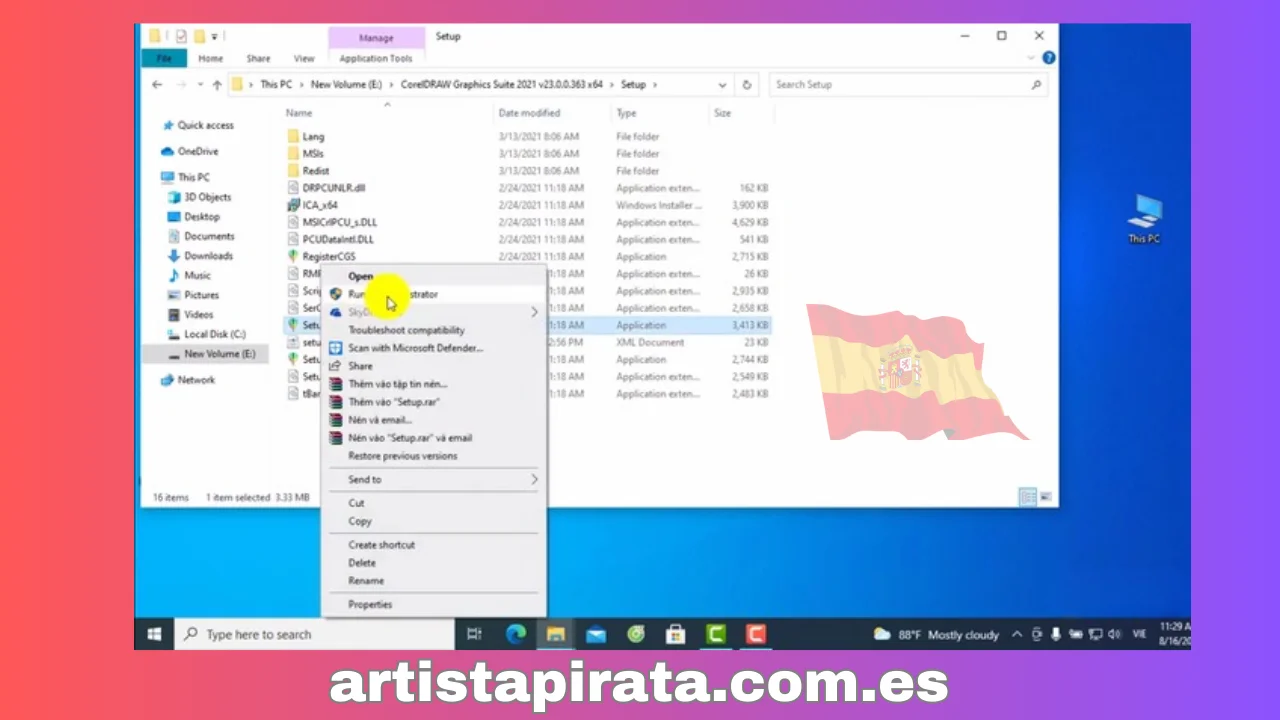Open Microsoft Store from the taskbar
Viewport: 1280px width, 720px height.
point(676,634)
